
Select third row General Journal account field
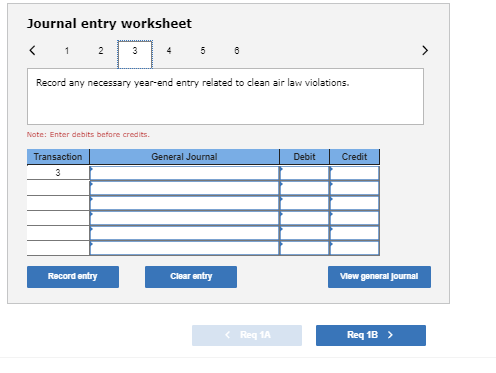184,203
